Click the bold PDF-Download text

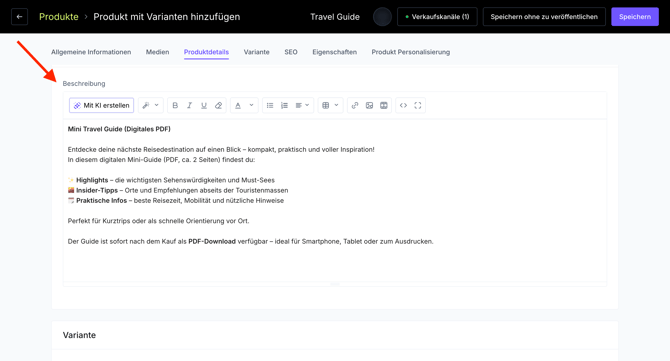[212, 242]
